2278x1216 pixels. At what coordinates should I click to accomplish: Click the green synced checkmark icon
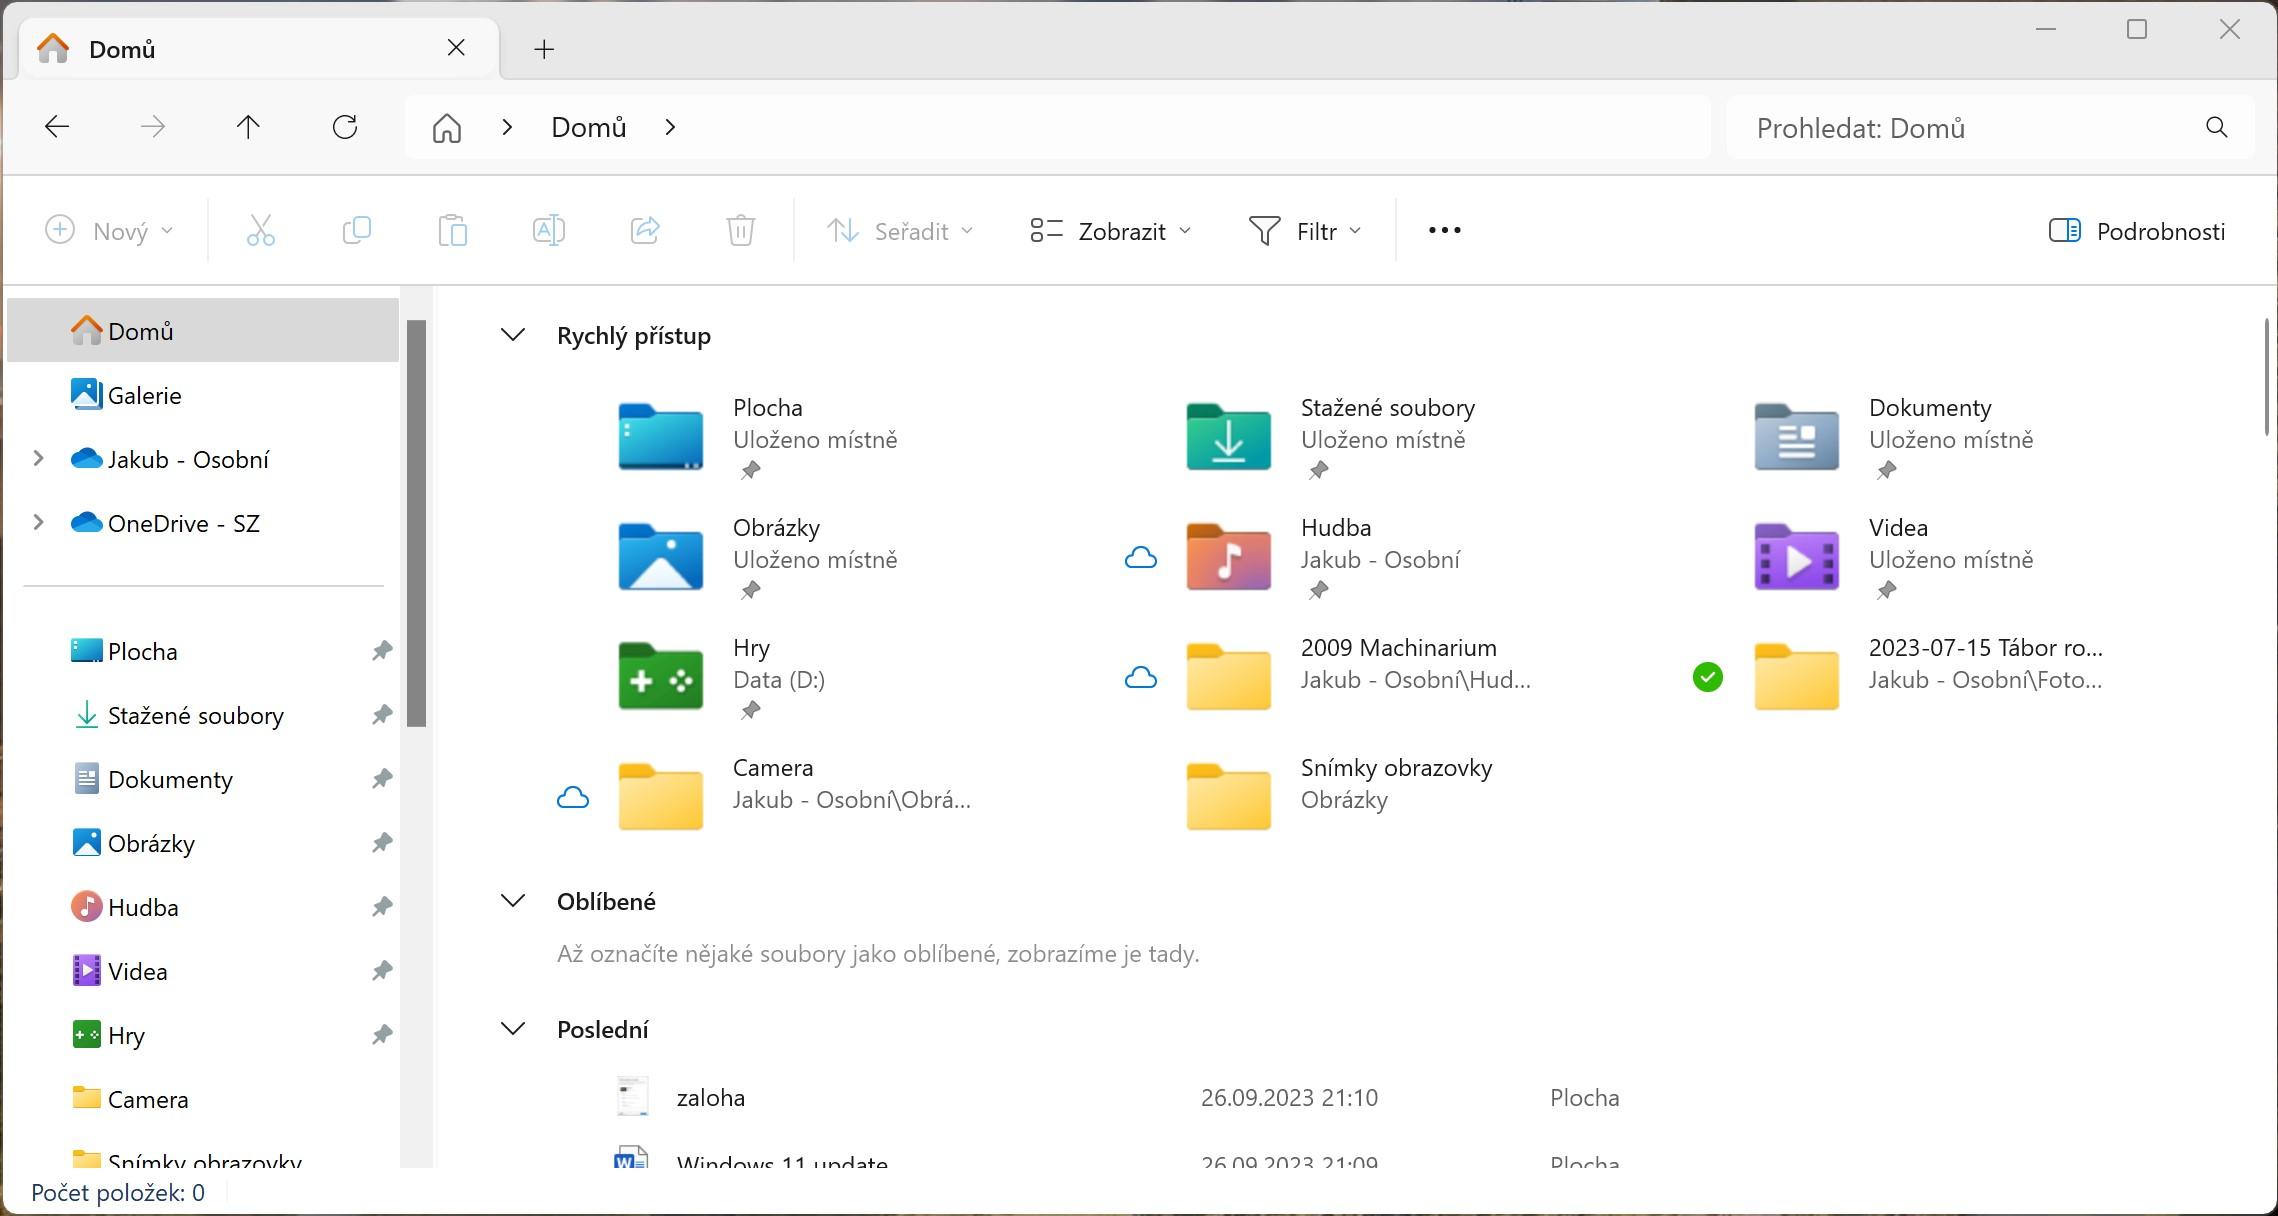1708,677
